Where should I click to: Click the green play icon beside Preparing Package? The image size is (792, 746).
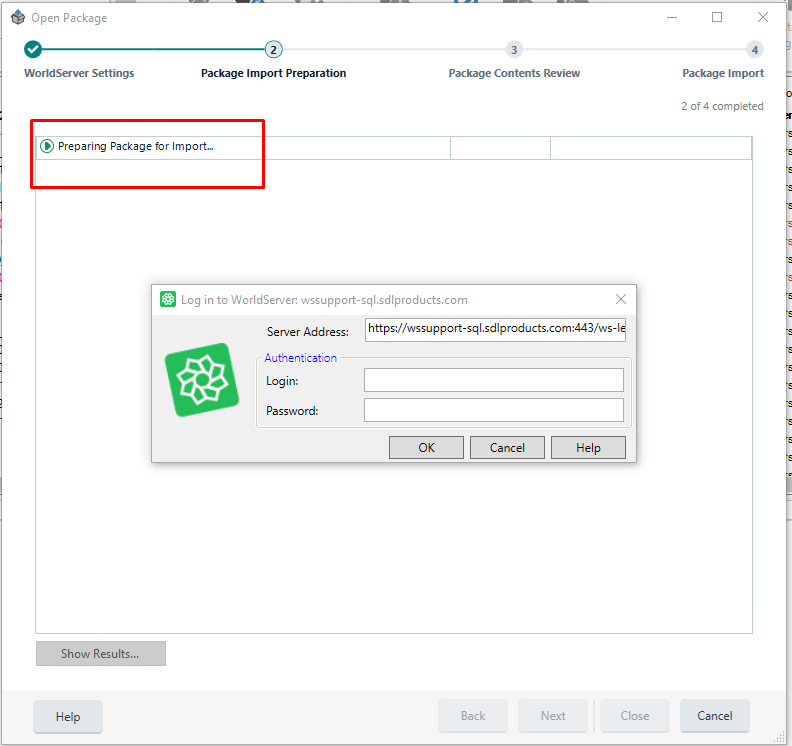(47, 147)
